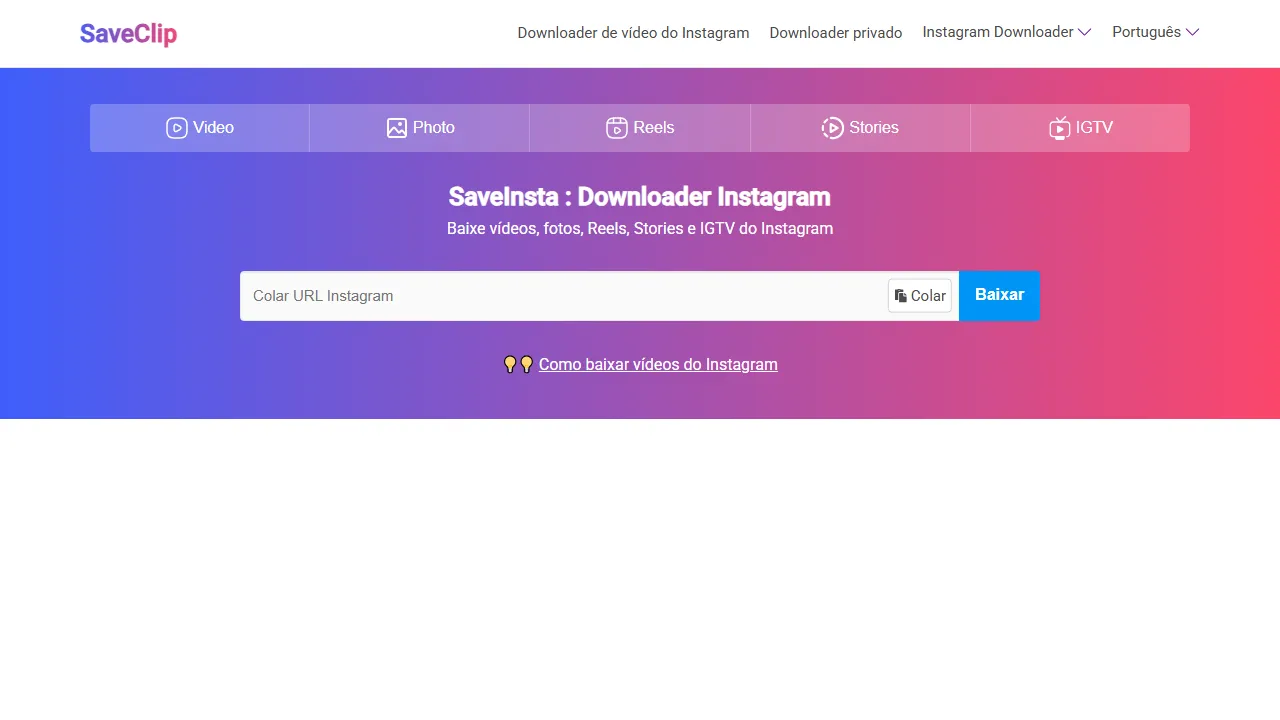Click inside the Colar URL Instagram field
This screenshot has width=1280, height=720.
click(560, 295)
